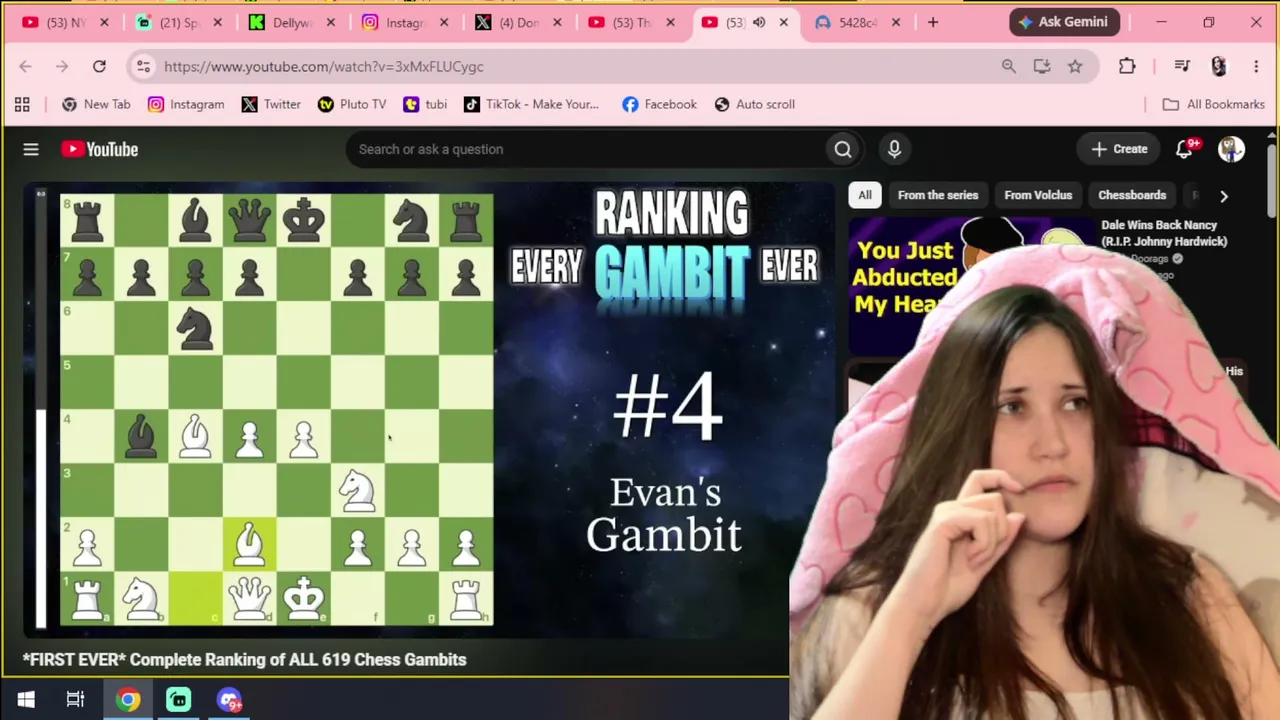Click the Ask Gemini button
Screen dimensions: 1280x720
click(x=1064, y=22)
